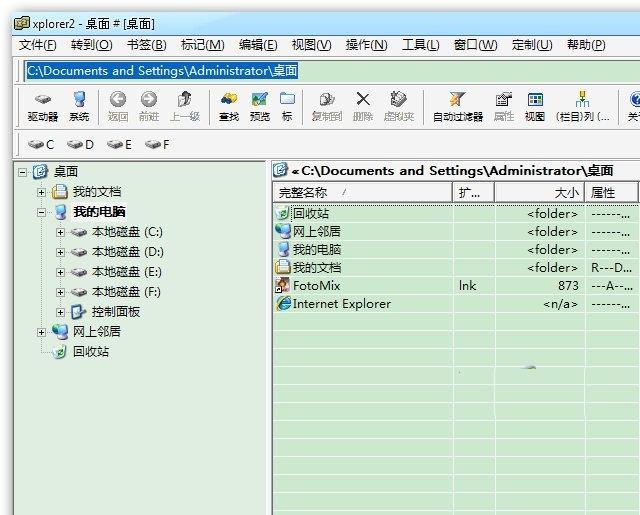
Task: Select FotoMix shortcut in file list
Action: (x=315, y=286)
